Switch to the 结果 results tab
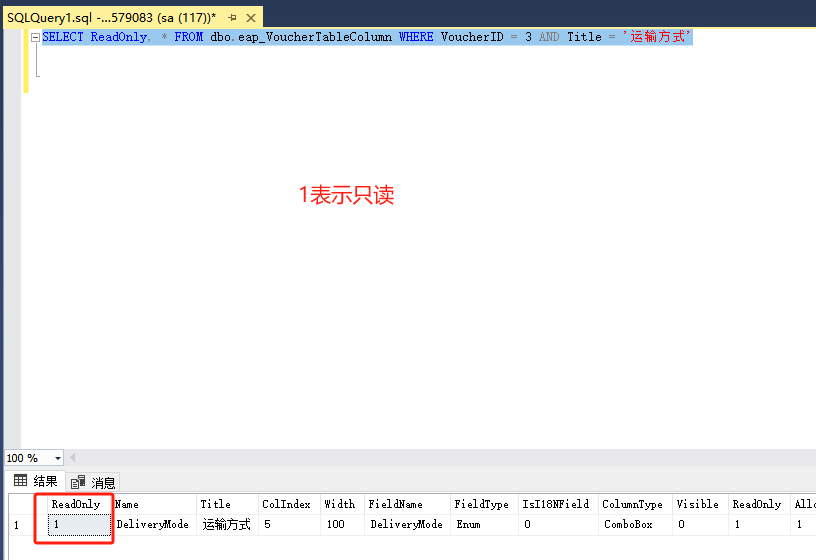816x560 pixels. tap(35, 481)
